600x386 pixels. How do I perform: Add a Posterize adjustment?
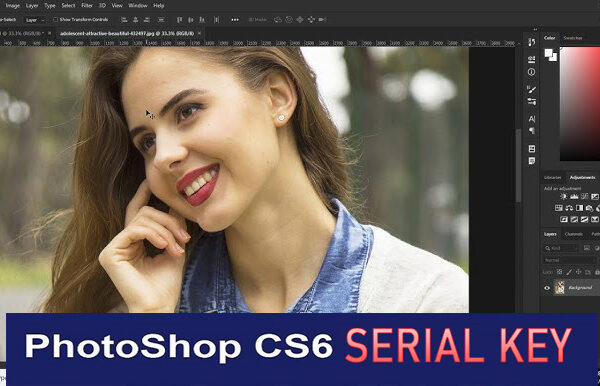[x=574, y=219]
